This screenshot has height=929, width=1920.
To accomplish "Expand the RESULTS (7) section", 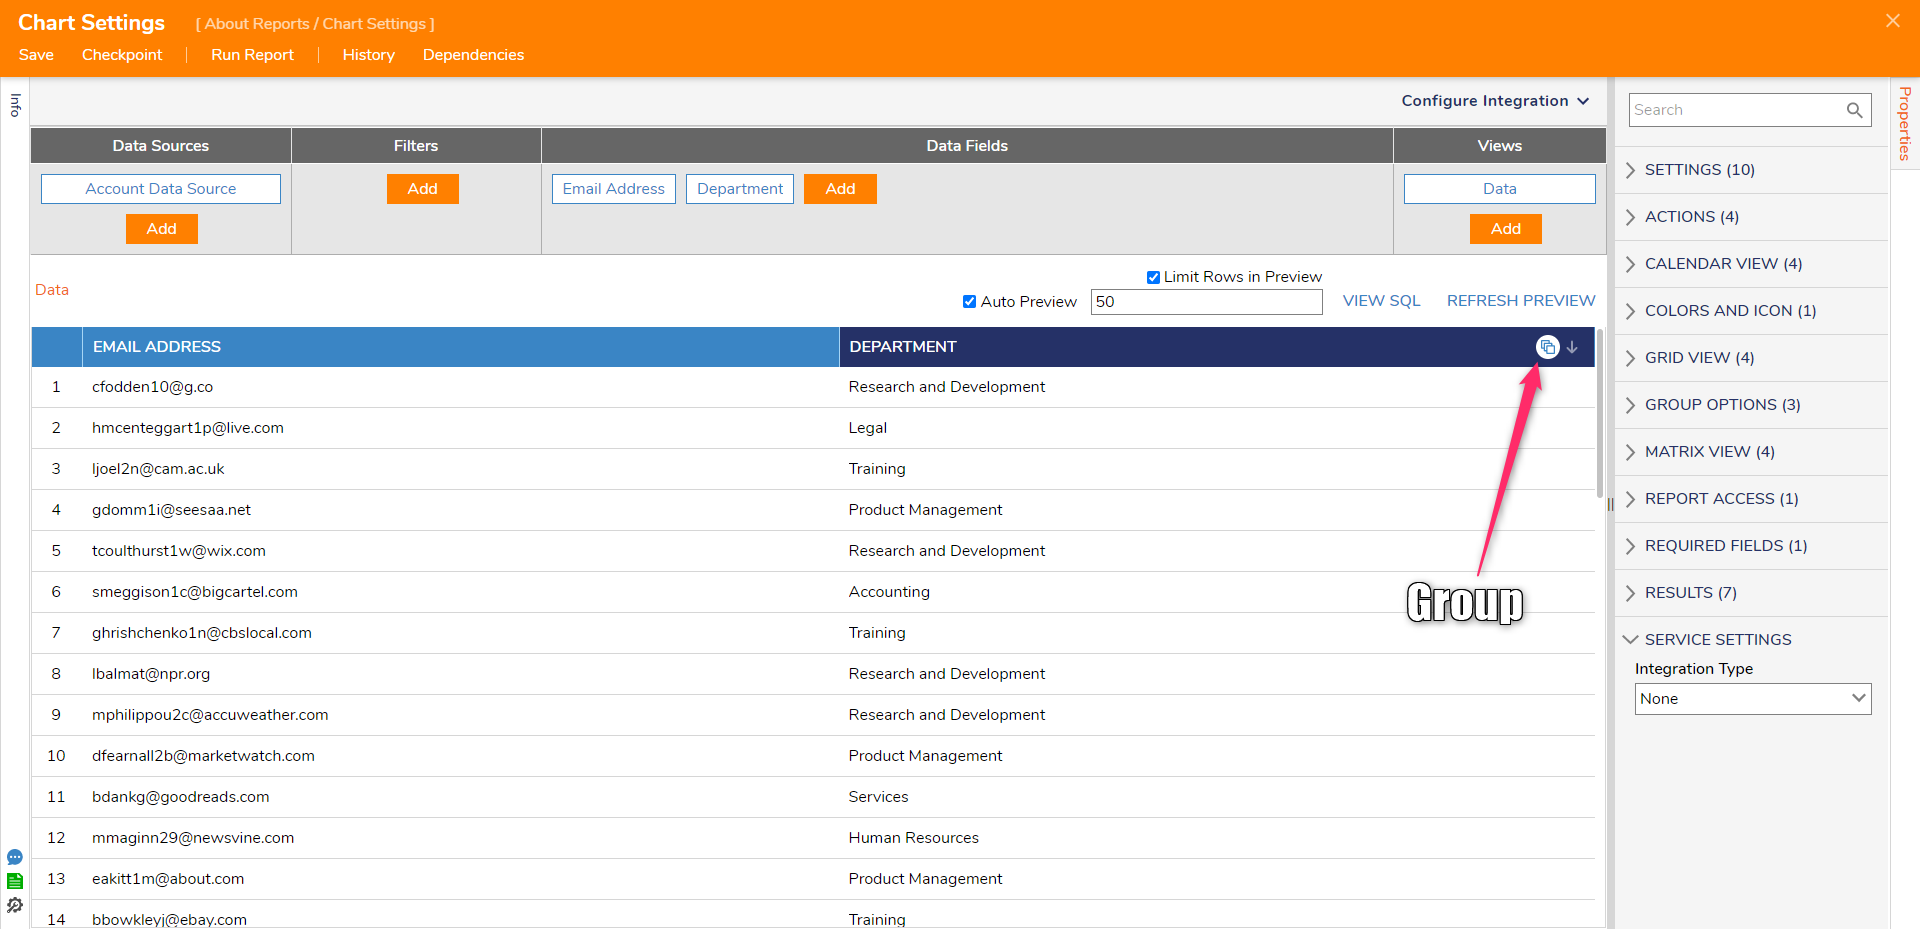I will pos(1751,593).
